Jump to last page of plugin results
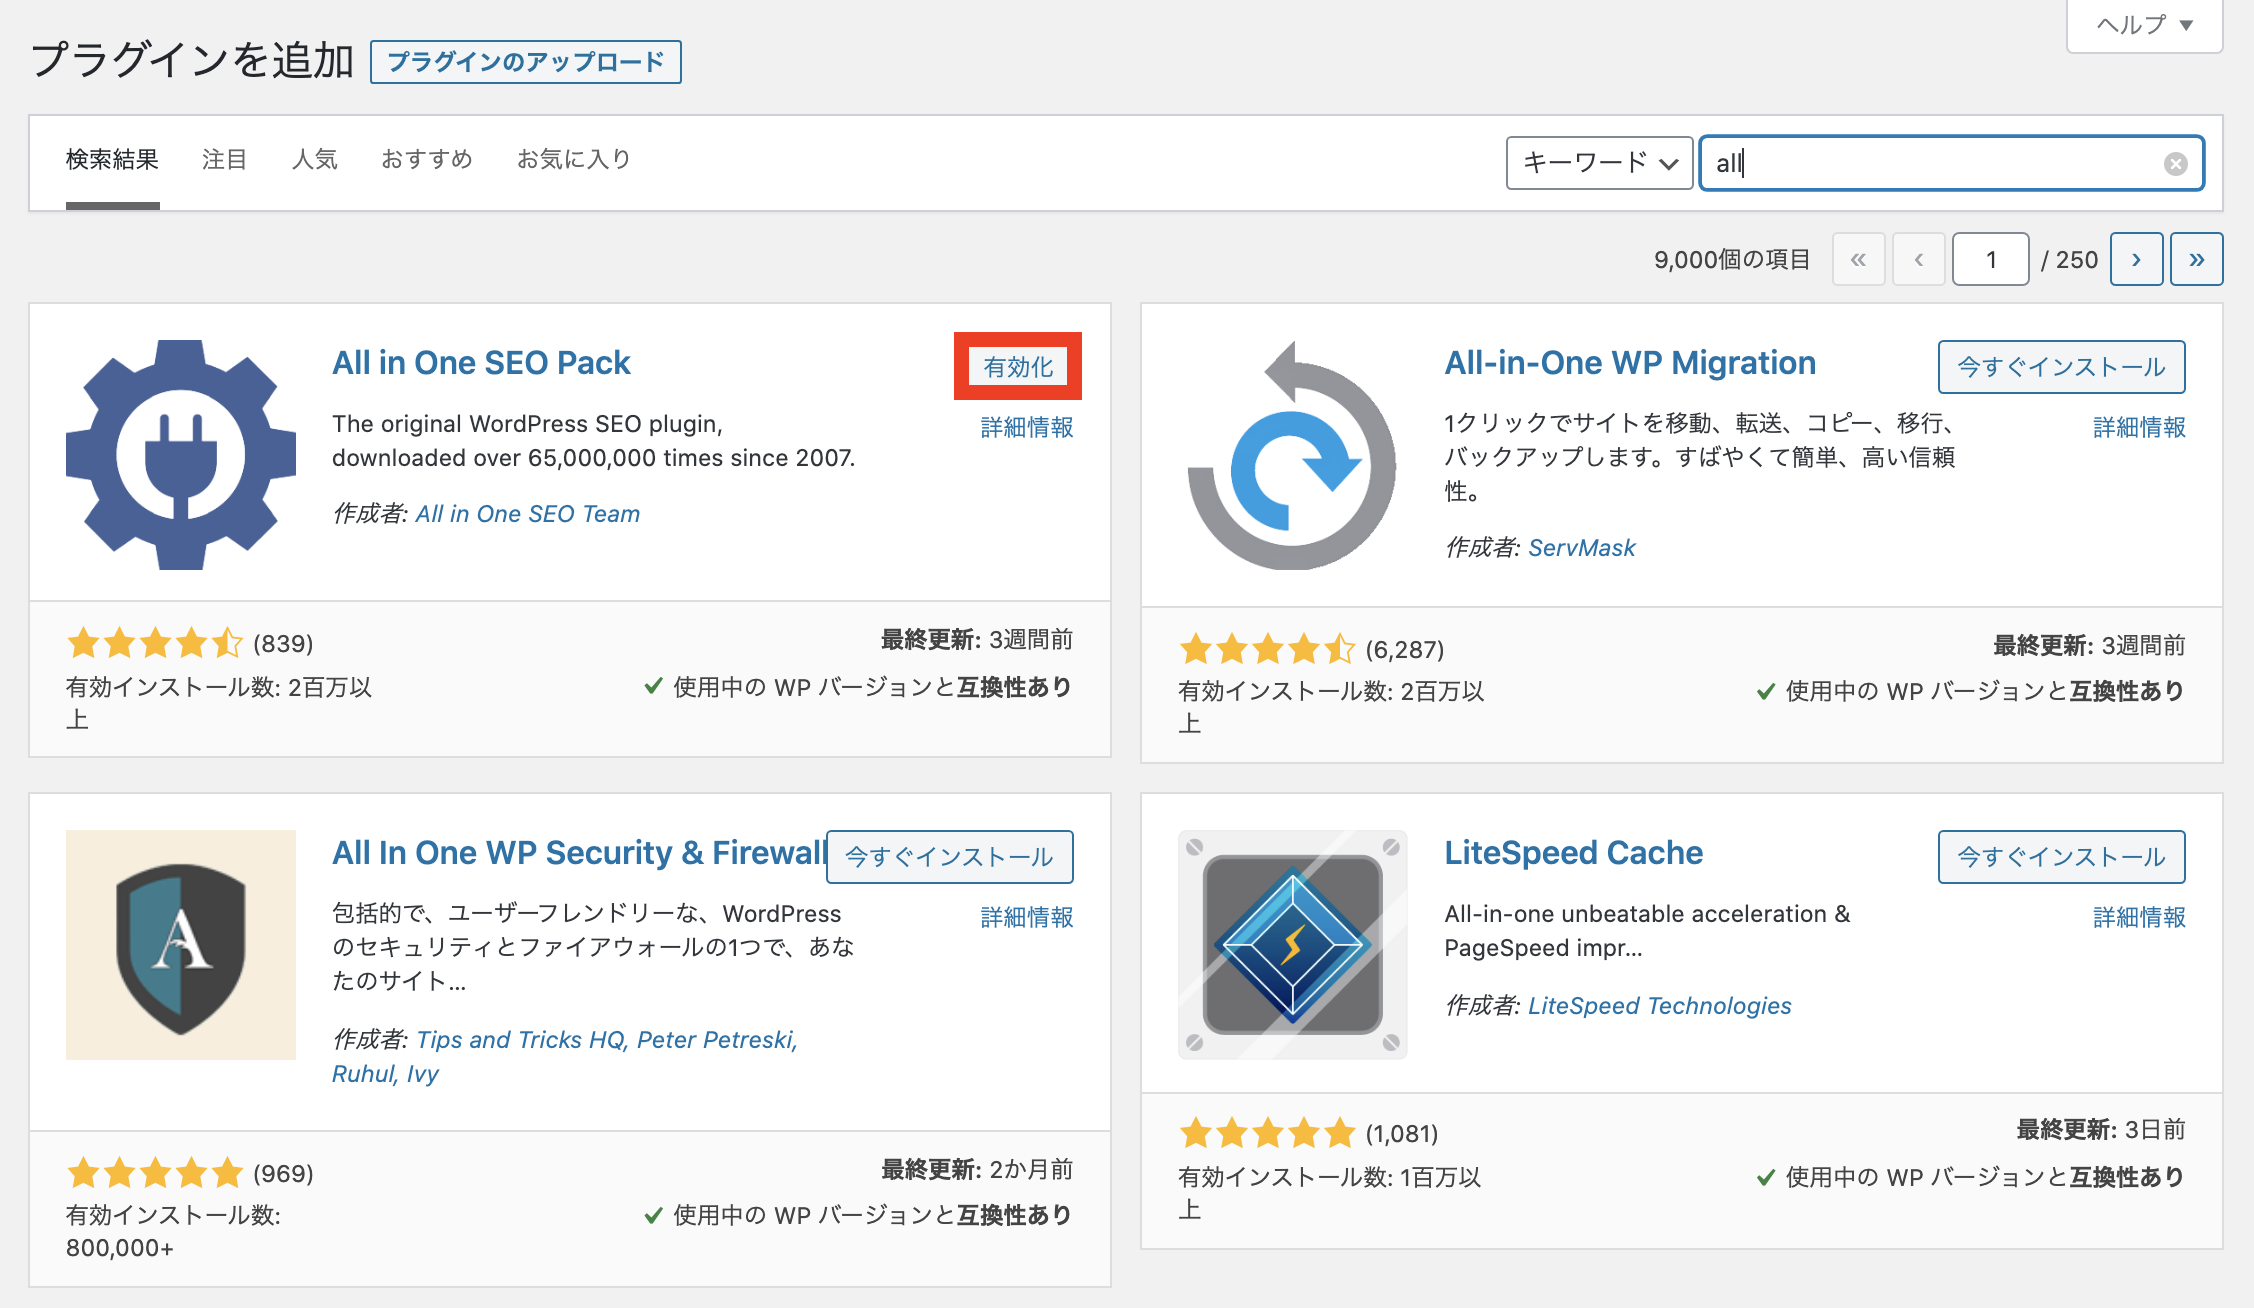 pyautogui.click(x=2197, y=260)
